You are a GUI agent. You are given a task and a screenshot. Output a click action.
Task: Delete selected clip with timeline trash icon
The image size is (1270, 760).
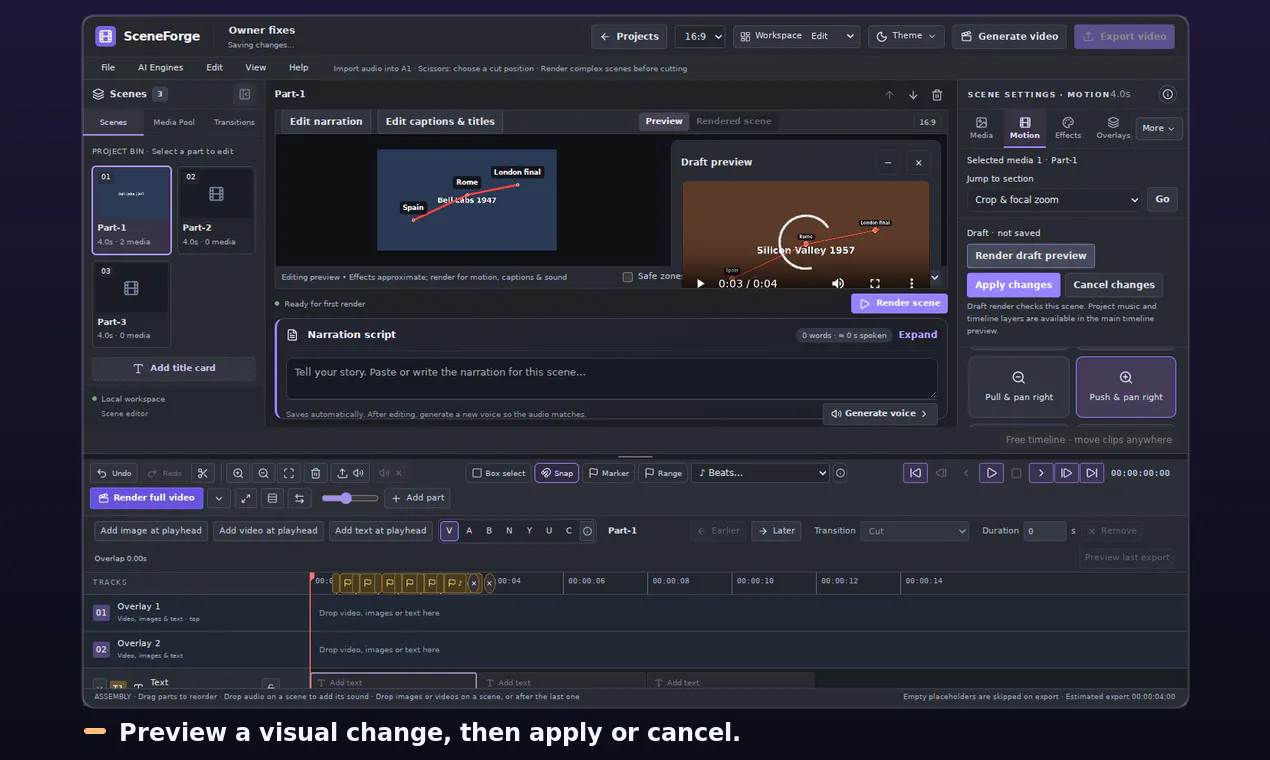point(315,473)
